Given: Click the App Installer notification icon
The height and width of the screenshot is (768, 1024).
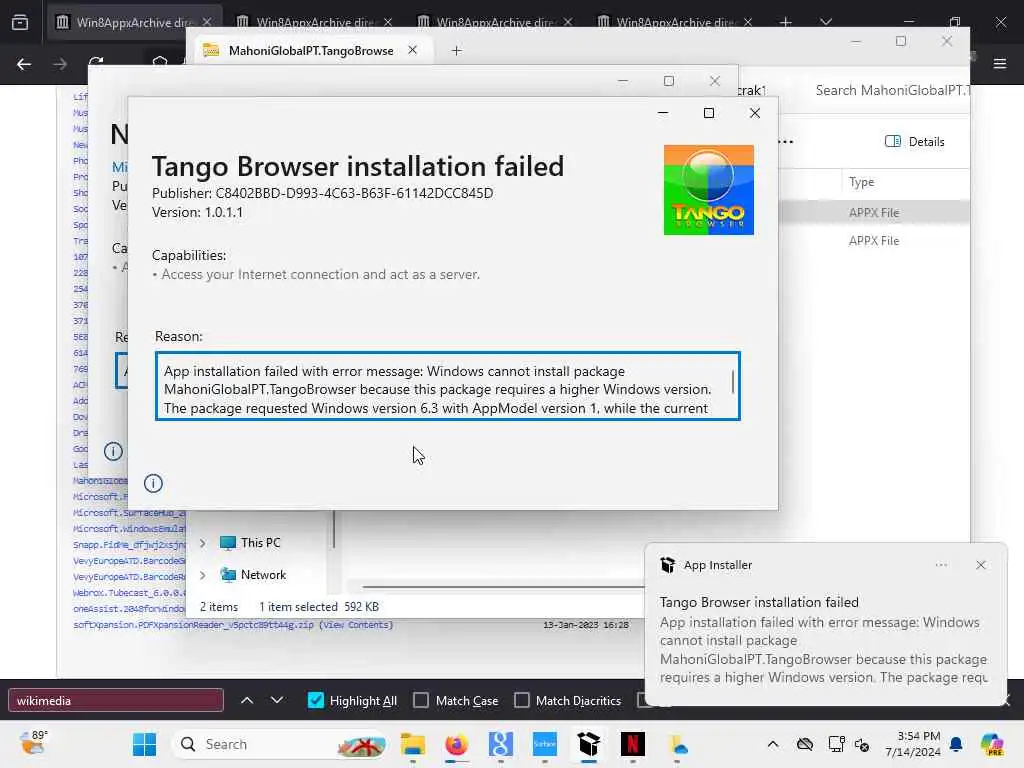Looking at the screenshot, I should point(667,565).
